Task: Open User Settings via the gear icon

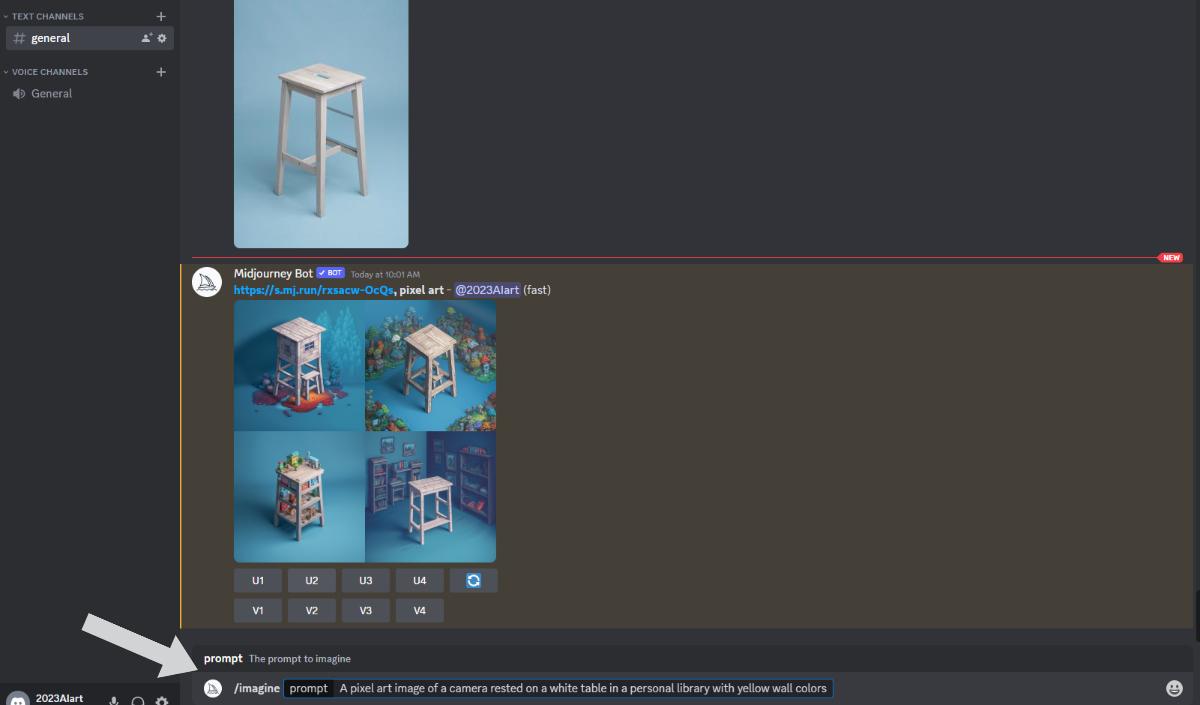Action: coord(161,700)
